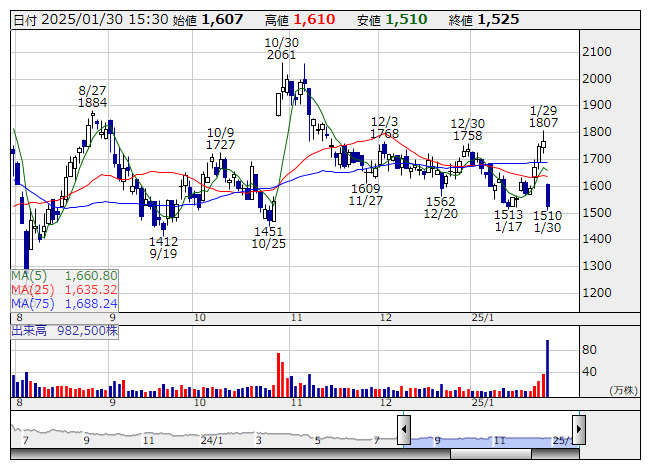This screenshot has height=470, width=653.
Task: Click the 80 volume axis label
Action: click(x=589, y=350)
